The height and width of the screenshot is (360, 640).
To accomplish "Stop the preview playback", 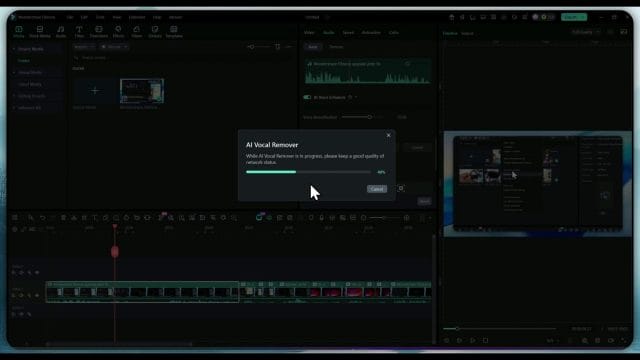I will pos(485,340).
